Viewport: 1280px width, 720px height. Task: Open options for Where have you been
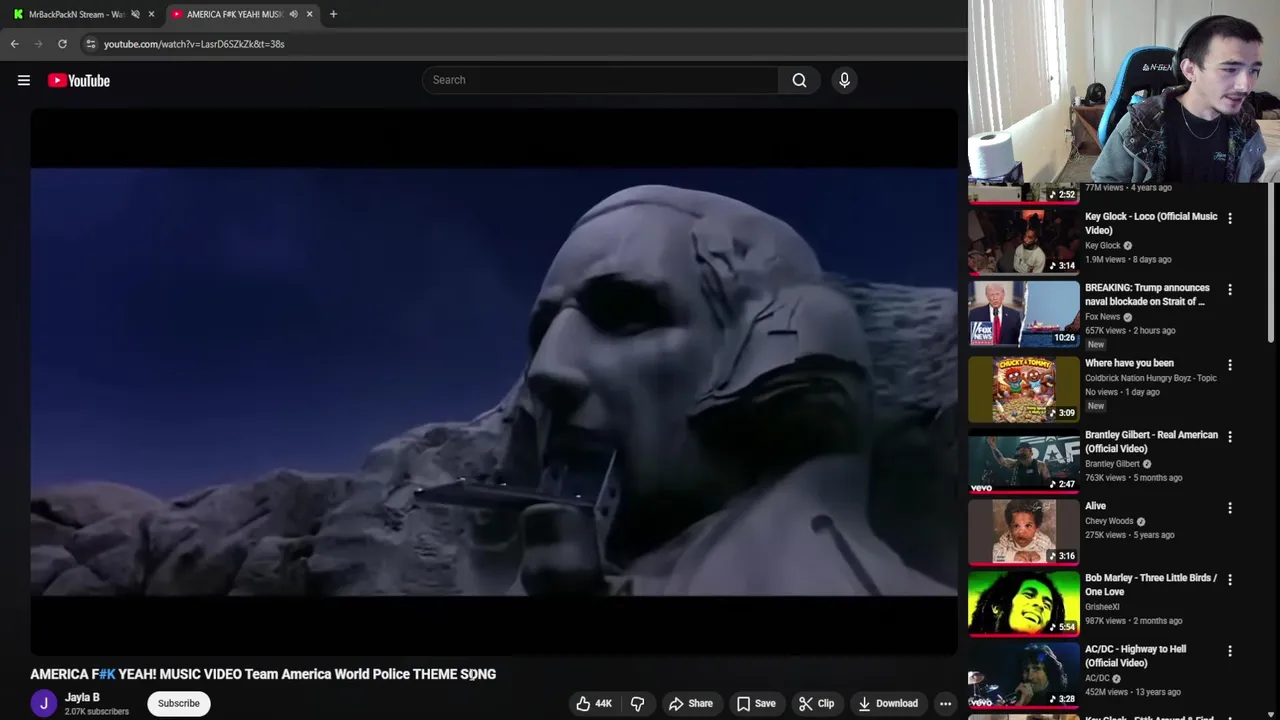1230,365
